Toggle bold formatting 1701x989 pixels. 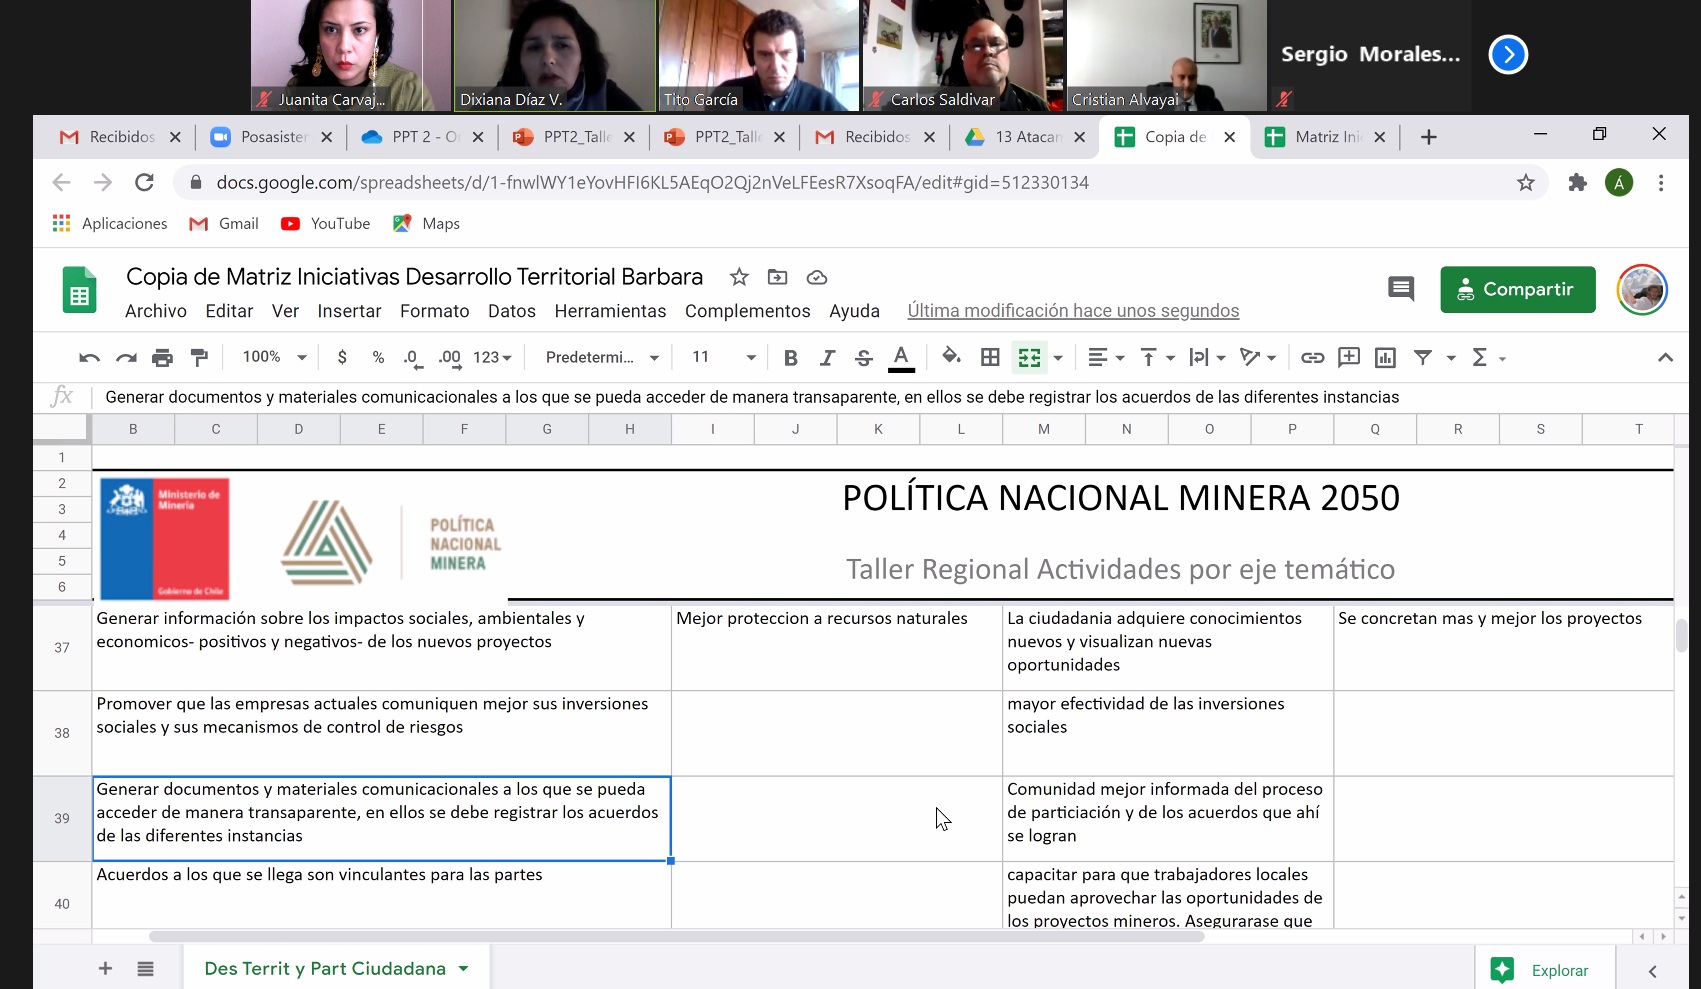coord(790,357)
